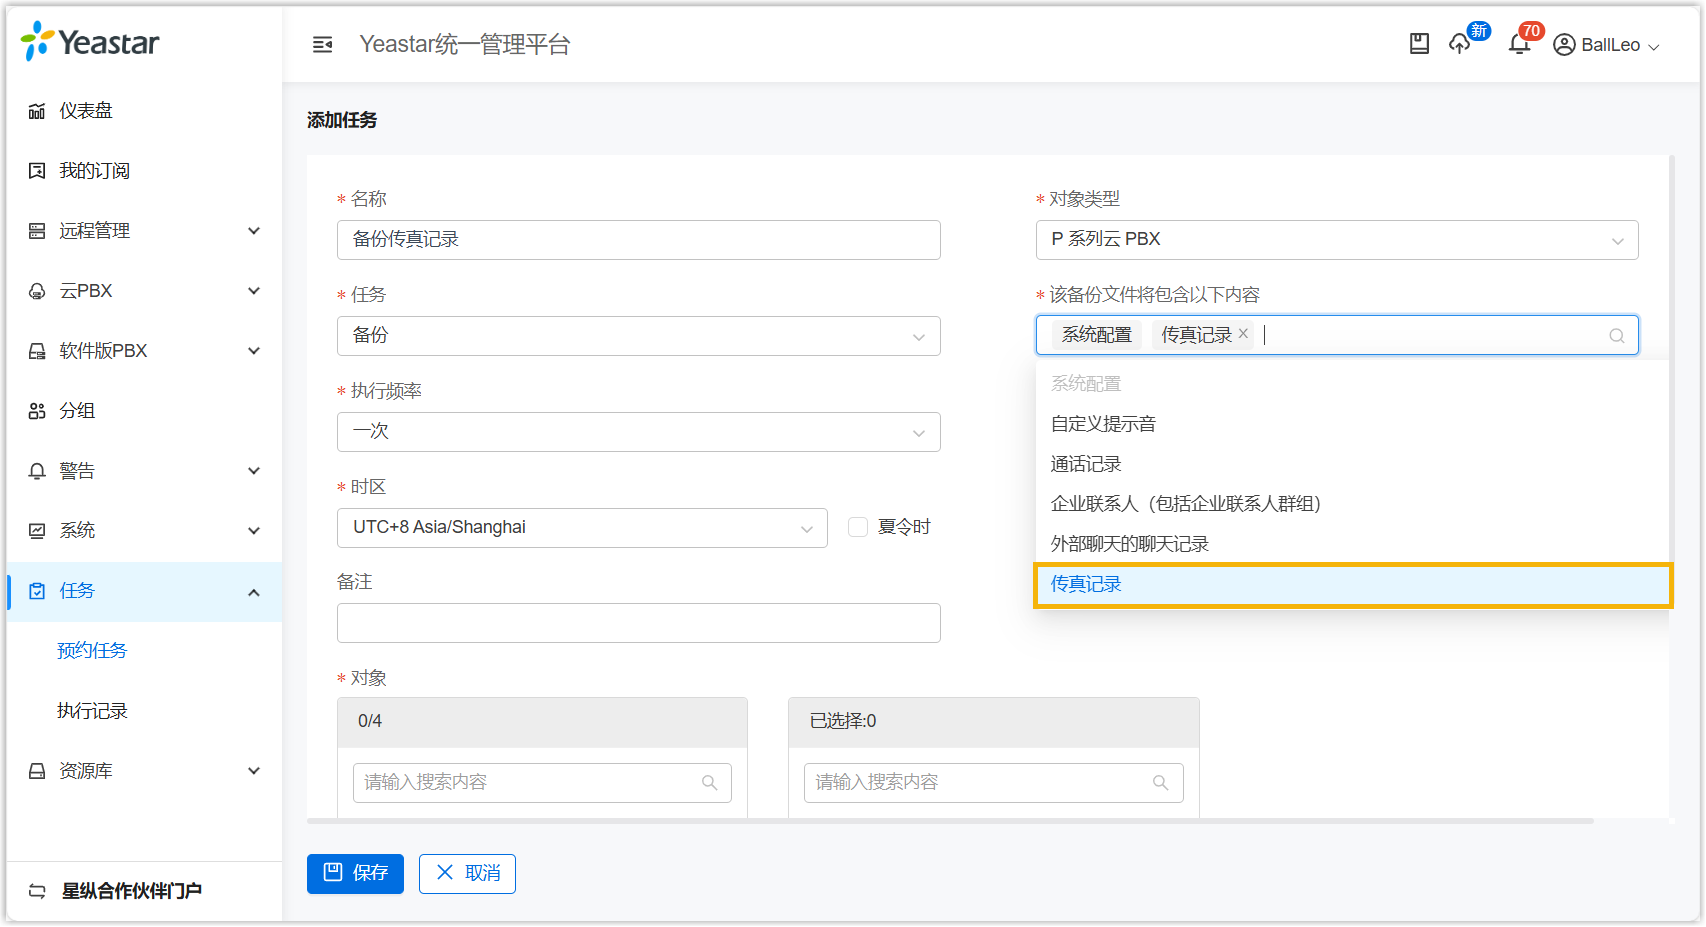
Task: Click the Yeastar logo
Action: click(90, 42)
